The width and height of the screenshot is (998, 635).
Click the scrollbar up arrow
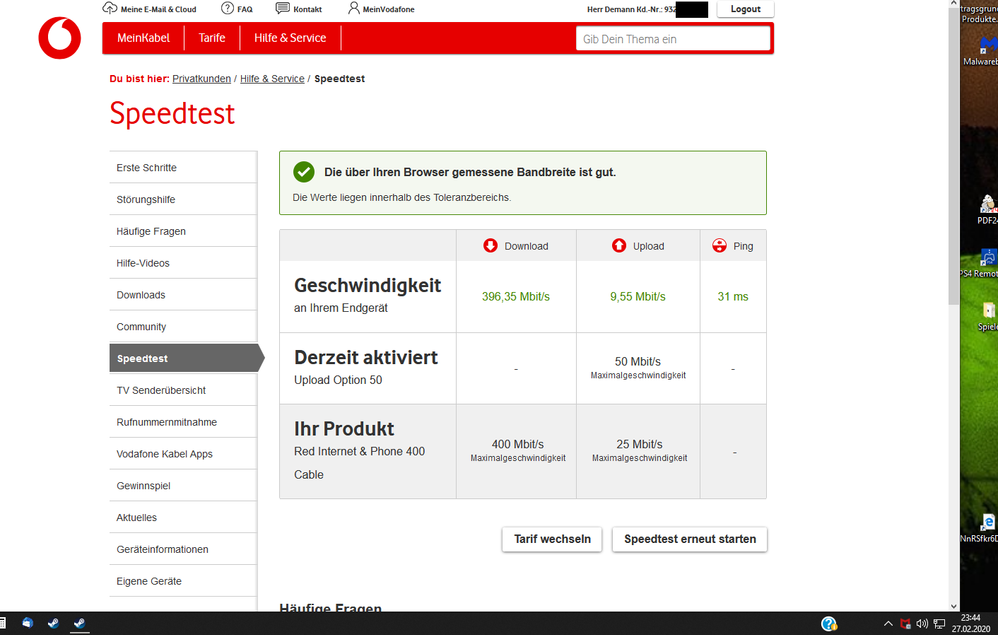(x=953, y=3)
